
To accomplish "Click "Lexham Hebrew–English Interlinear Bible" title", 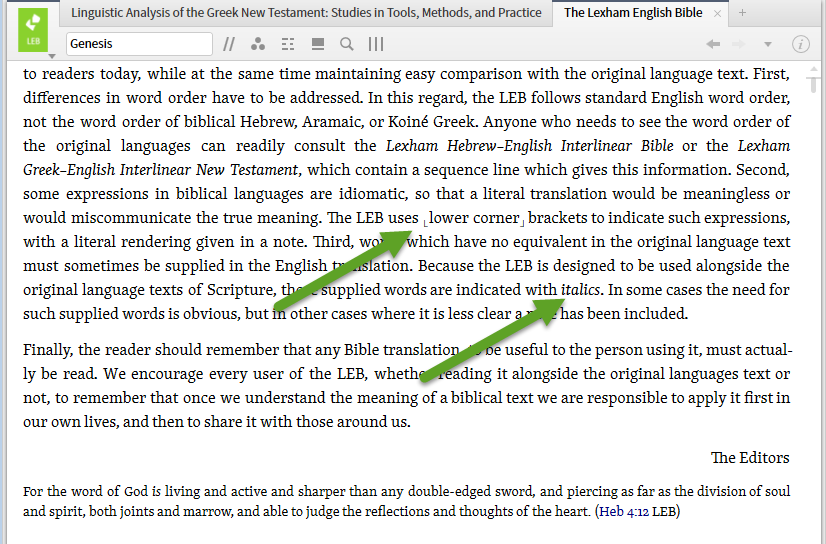I will tap(529, 146).
